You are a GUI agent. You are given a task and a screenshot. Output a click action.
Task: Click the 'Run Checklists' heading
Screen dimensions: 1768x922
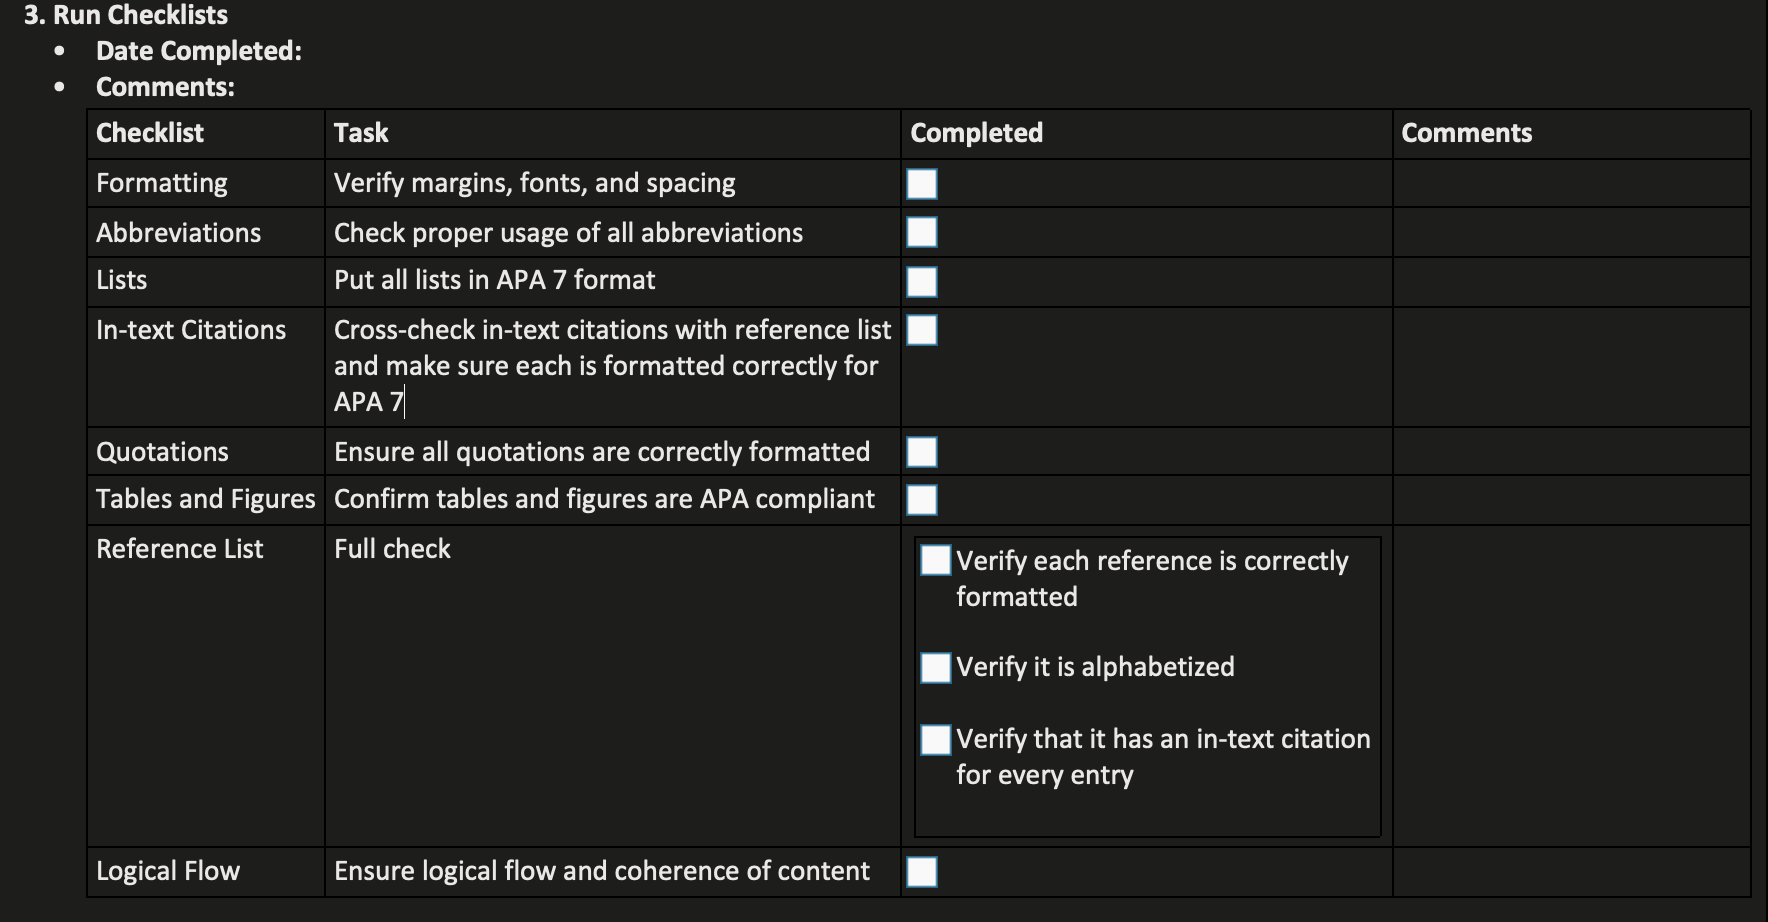[140, 15]
